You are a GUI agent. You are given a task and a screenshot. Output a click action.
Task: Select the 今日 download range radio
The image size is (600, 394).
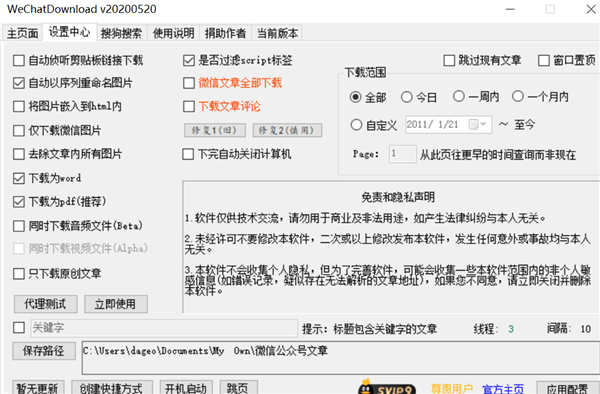tap(406, 97)
